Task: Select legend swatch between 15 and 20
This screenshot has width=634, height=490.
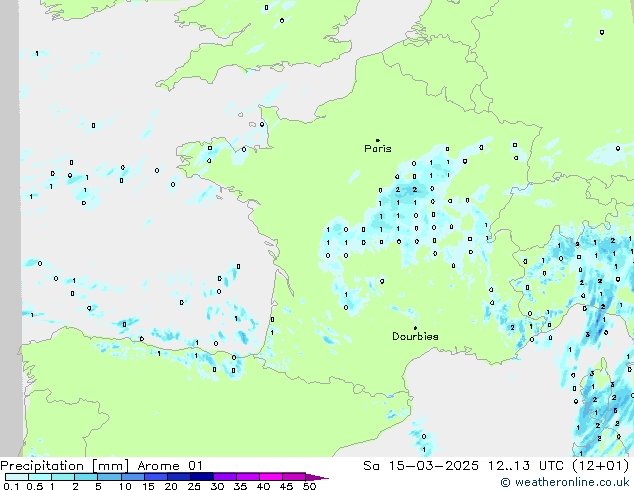Action: 156,477
